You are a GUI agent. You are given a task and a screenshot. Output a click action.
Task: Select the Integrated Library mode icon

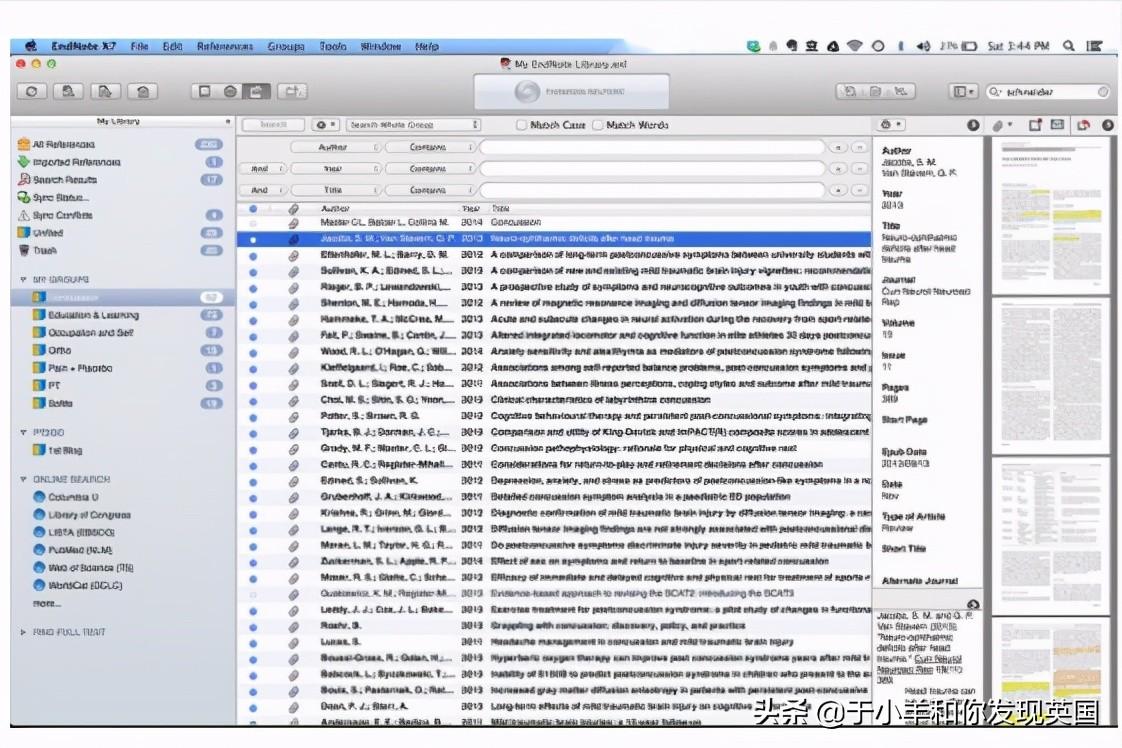[x=256, y=92]
